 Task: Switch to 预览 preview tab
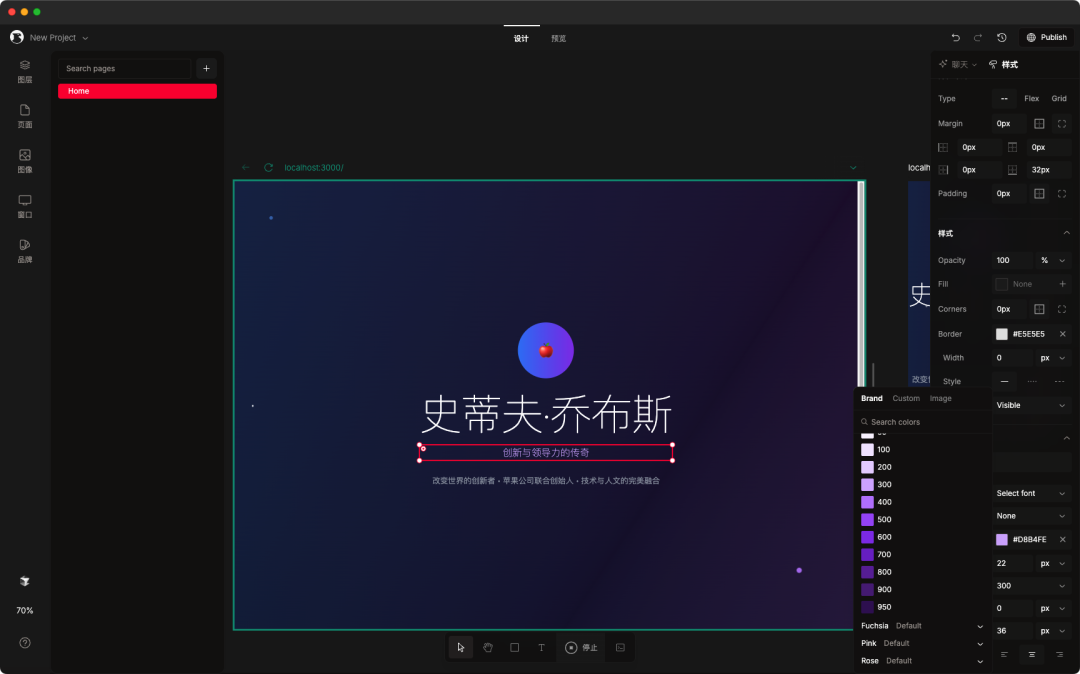[559, 39]
